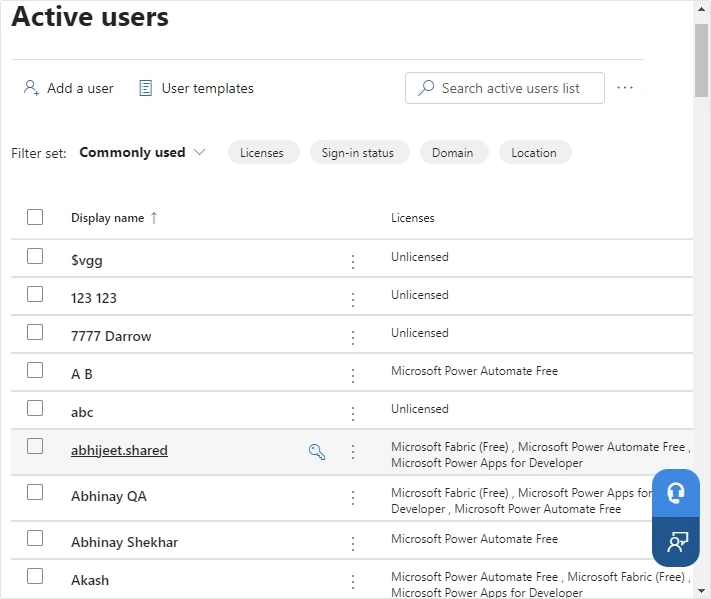Image resolution: width=711 pixels, height=599 pixels.
Task: Click the $vgg display name
Action: pos(87,260)
